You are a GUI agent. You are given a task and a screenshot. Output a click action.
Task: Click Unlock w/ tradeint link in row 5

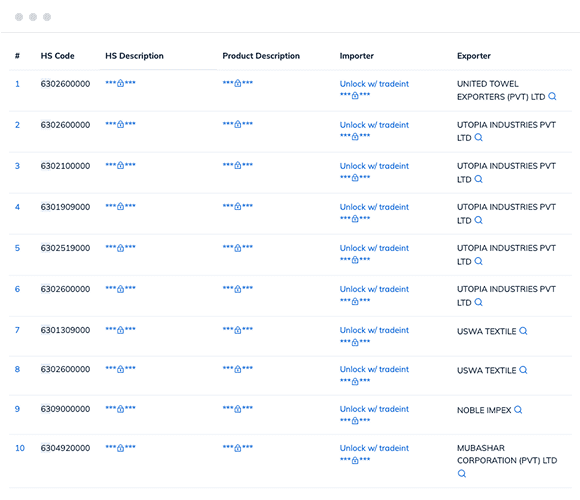tap(374, 248)
